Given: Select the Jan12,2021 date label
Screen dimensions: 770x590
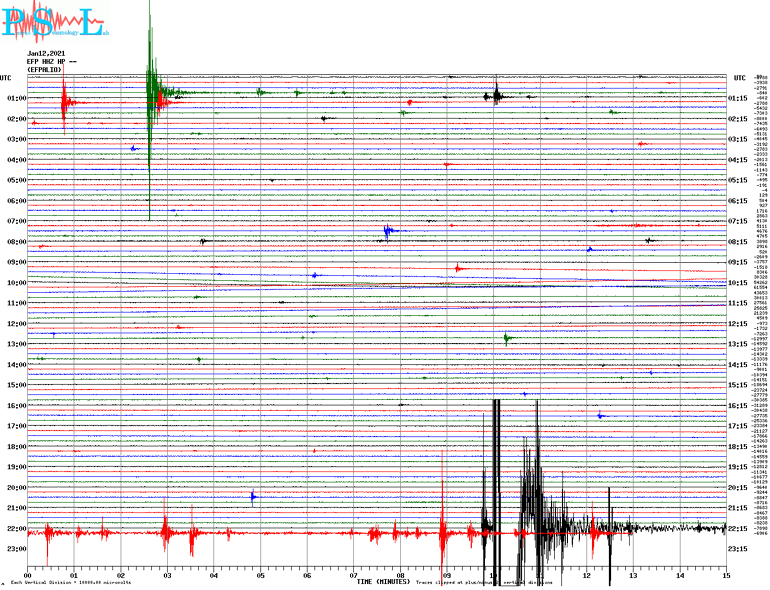Looking at the screenshot, I should click(x=46, y=53).
